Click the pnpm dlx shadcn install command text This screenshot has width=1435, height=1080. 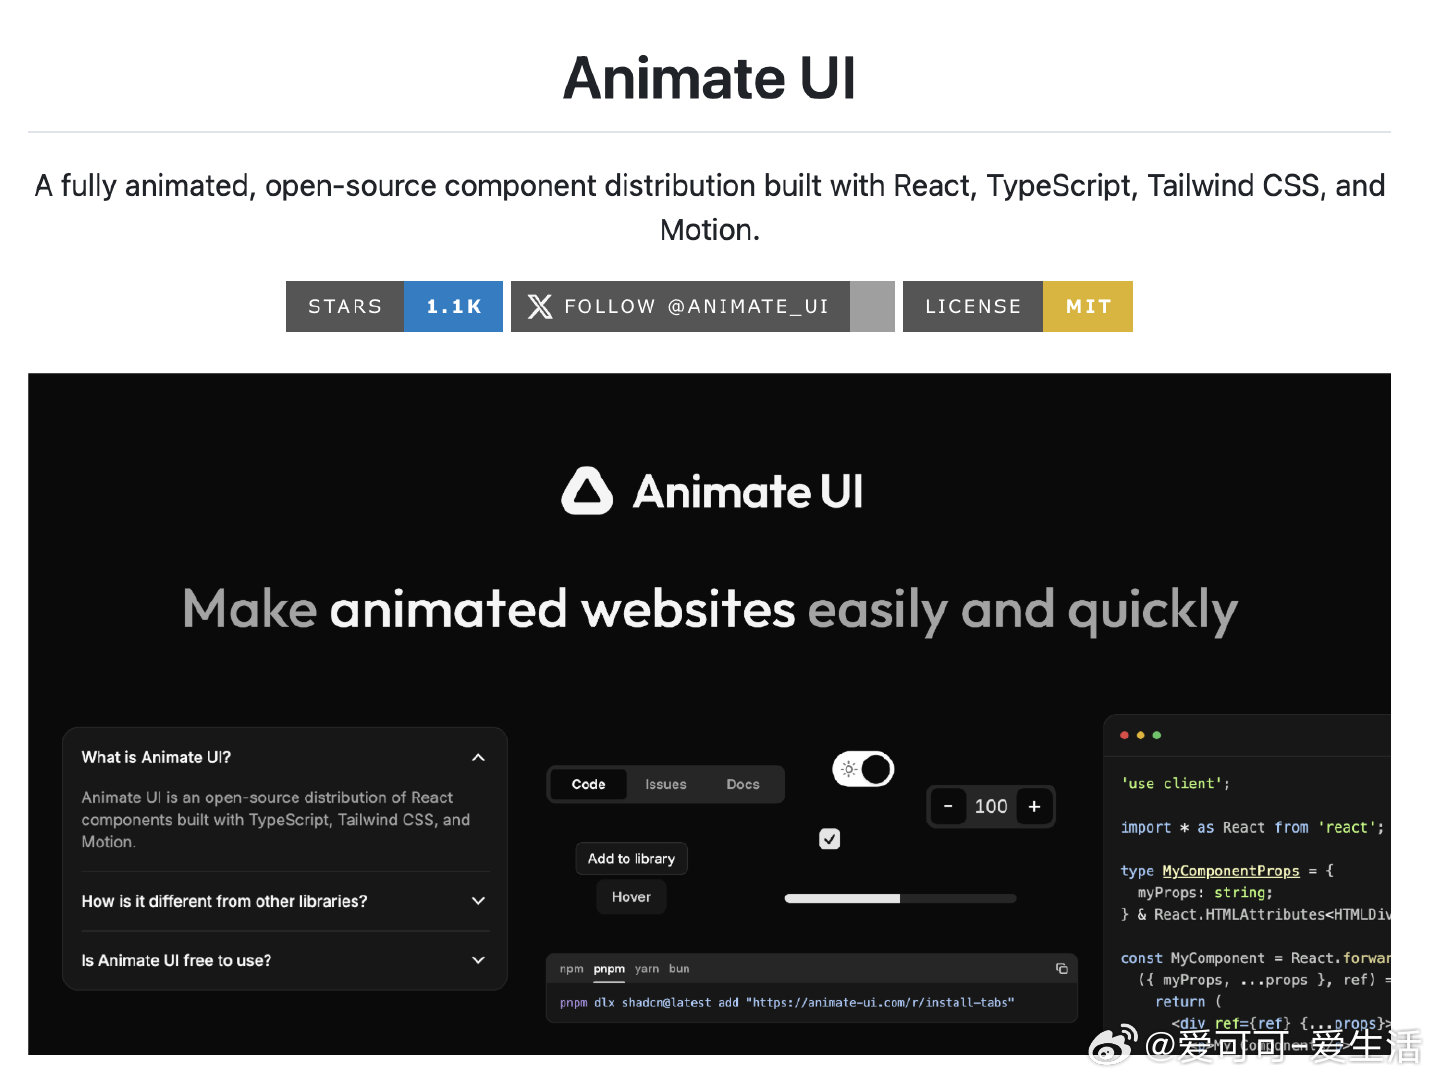click(x=787, y=1002)
